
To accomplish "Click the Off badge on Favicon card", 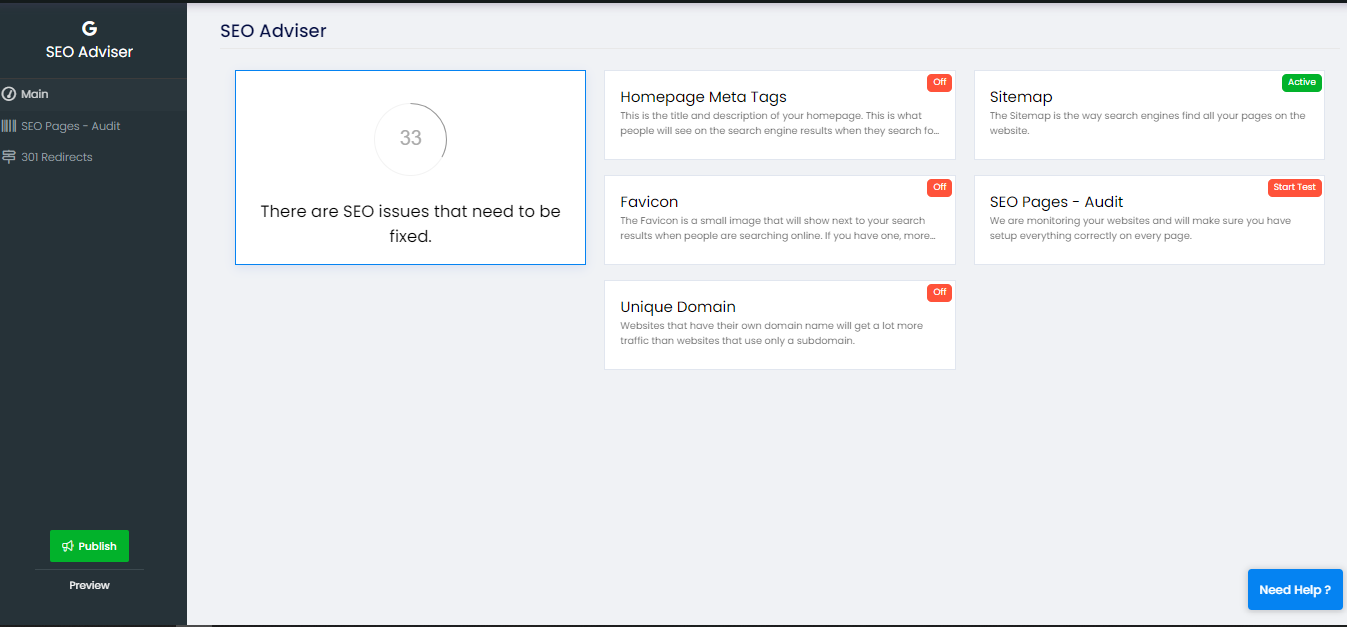I will [x=939, y=187].
